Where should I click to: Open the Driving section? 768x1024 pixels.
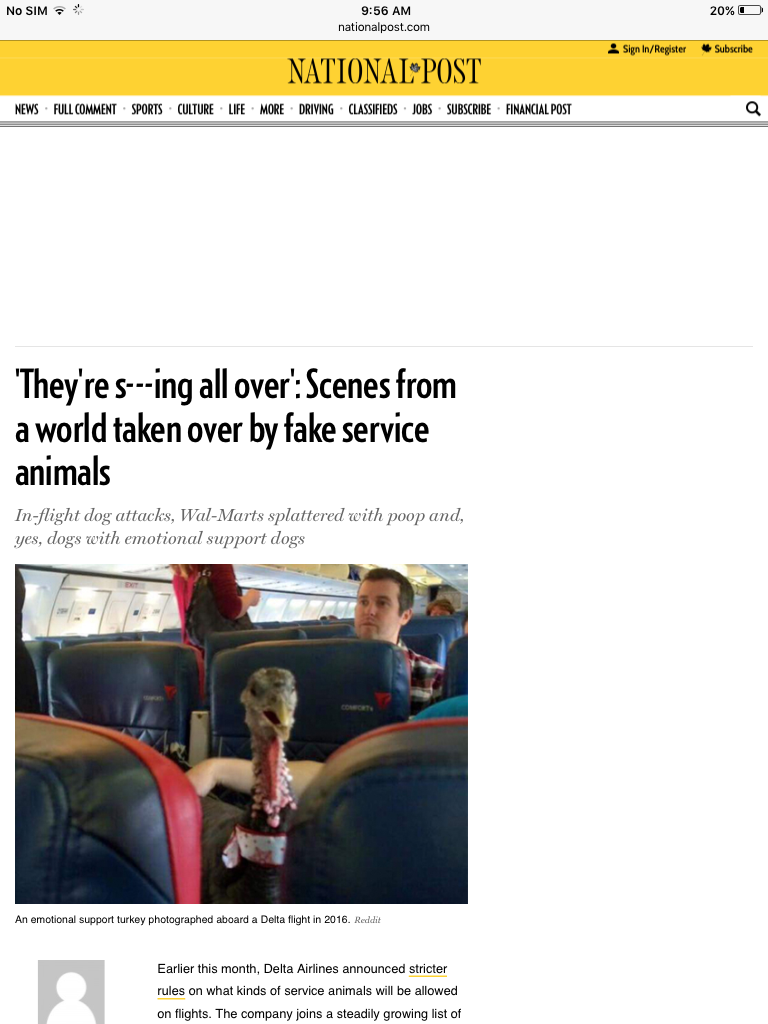coord(316,109)
